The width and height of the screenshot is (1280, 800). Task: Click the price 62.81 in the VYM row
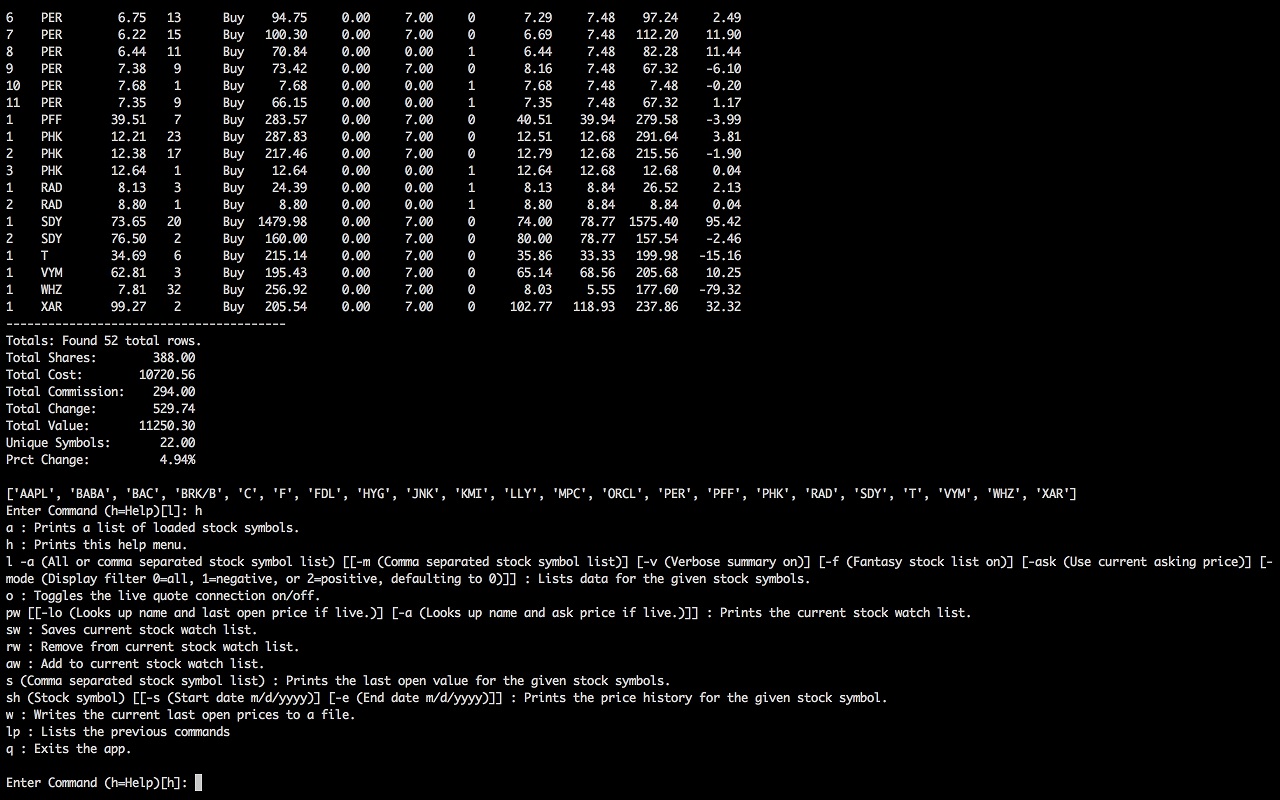pos(129,273)
